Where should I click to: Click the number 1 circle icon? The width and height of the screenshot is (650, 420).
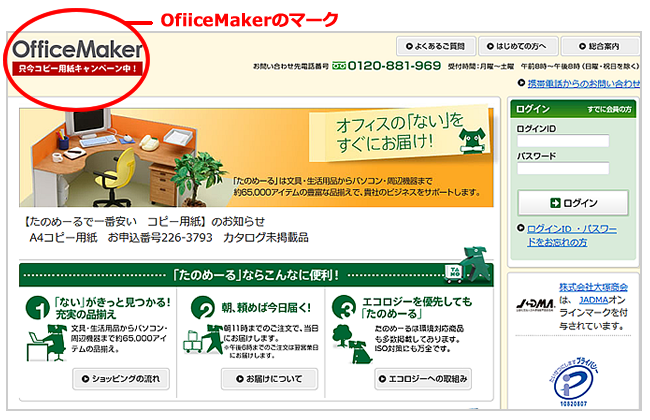37,308
